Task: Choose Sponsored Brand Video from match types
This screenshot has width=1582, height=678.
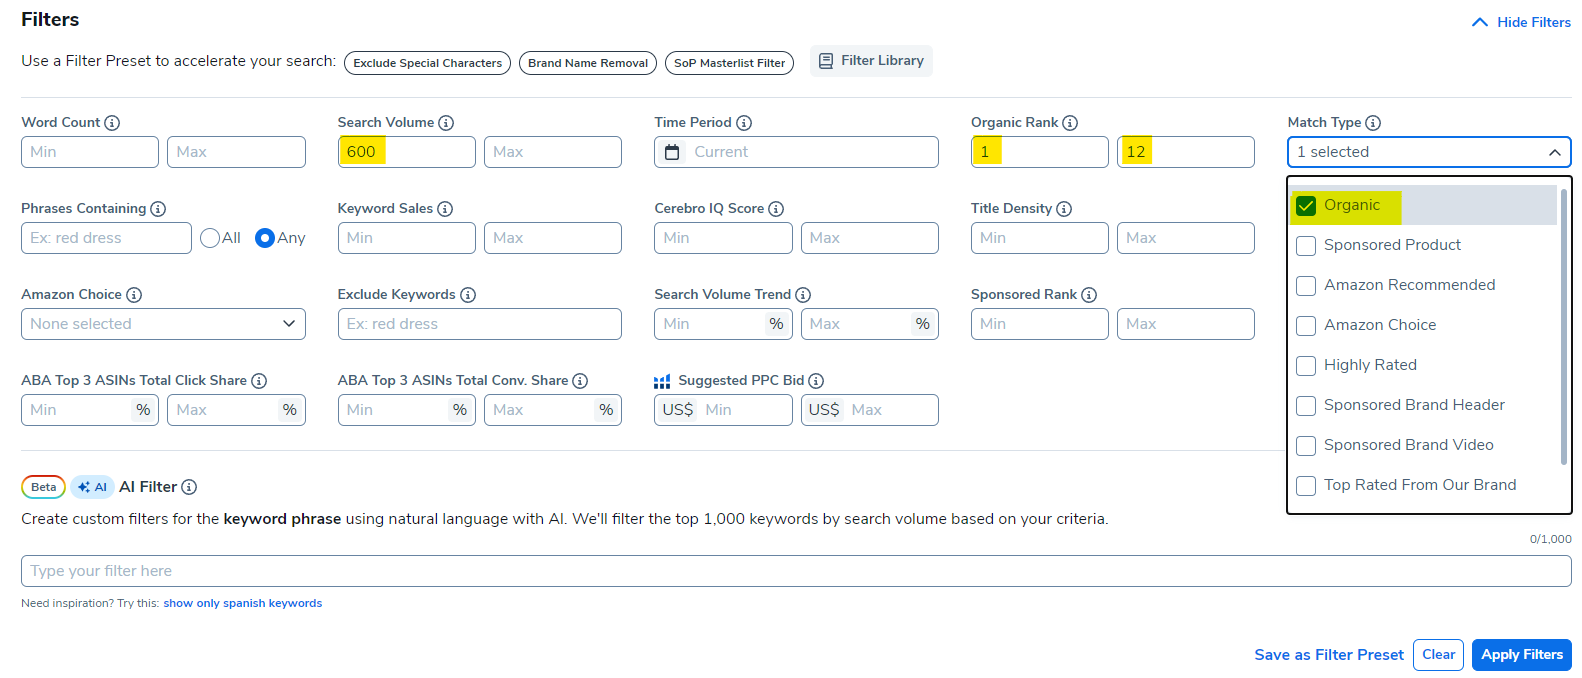Action: pos(1306,446)
